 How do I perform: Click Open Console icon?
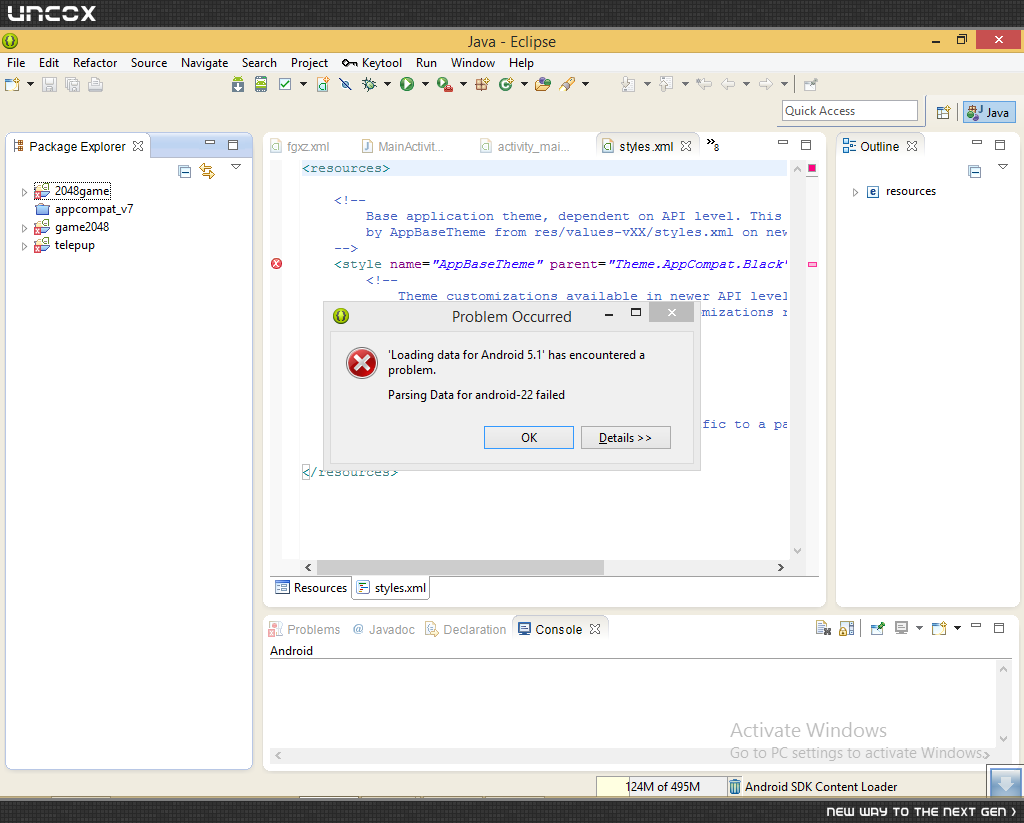coord(939,628)
